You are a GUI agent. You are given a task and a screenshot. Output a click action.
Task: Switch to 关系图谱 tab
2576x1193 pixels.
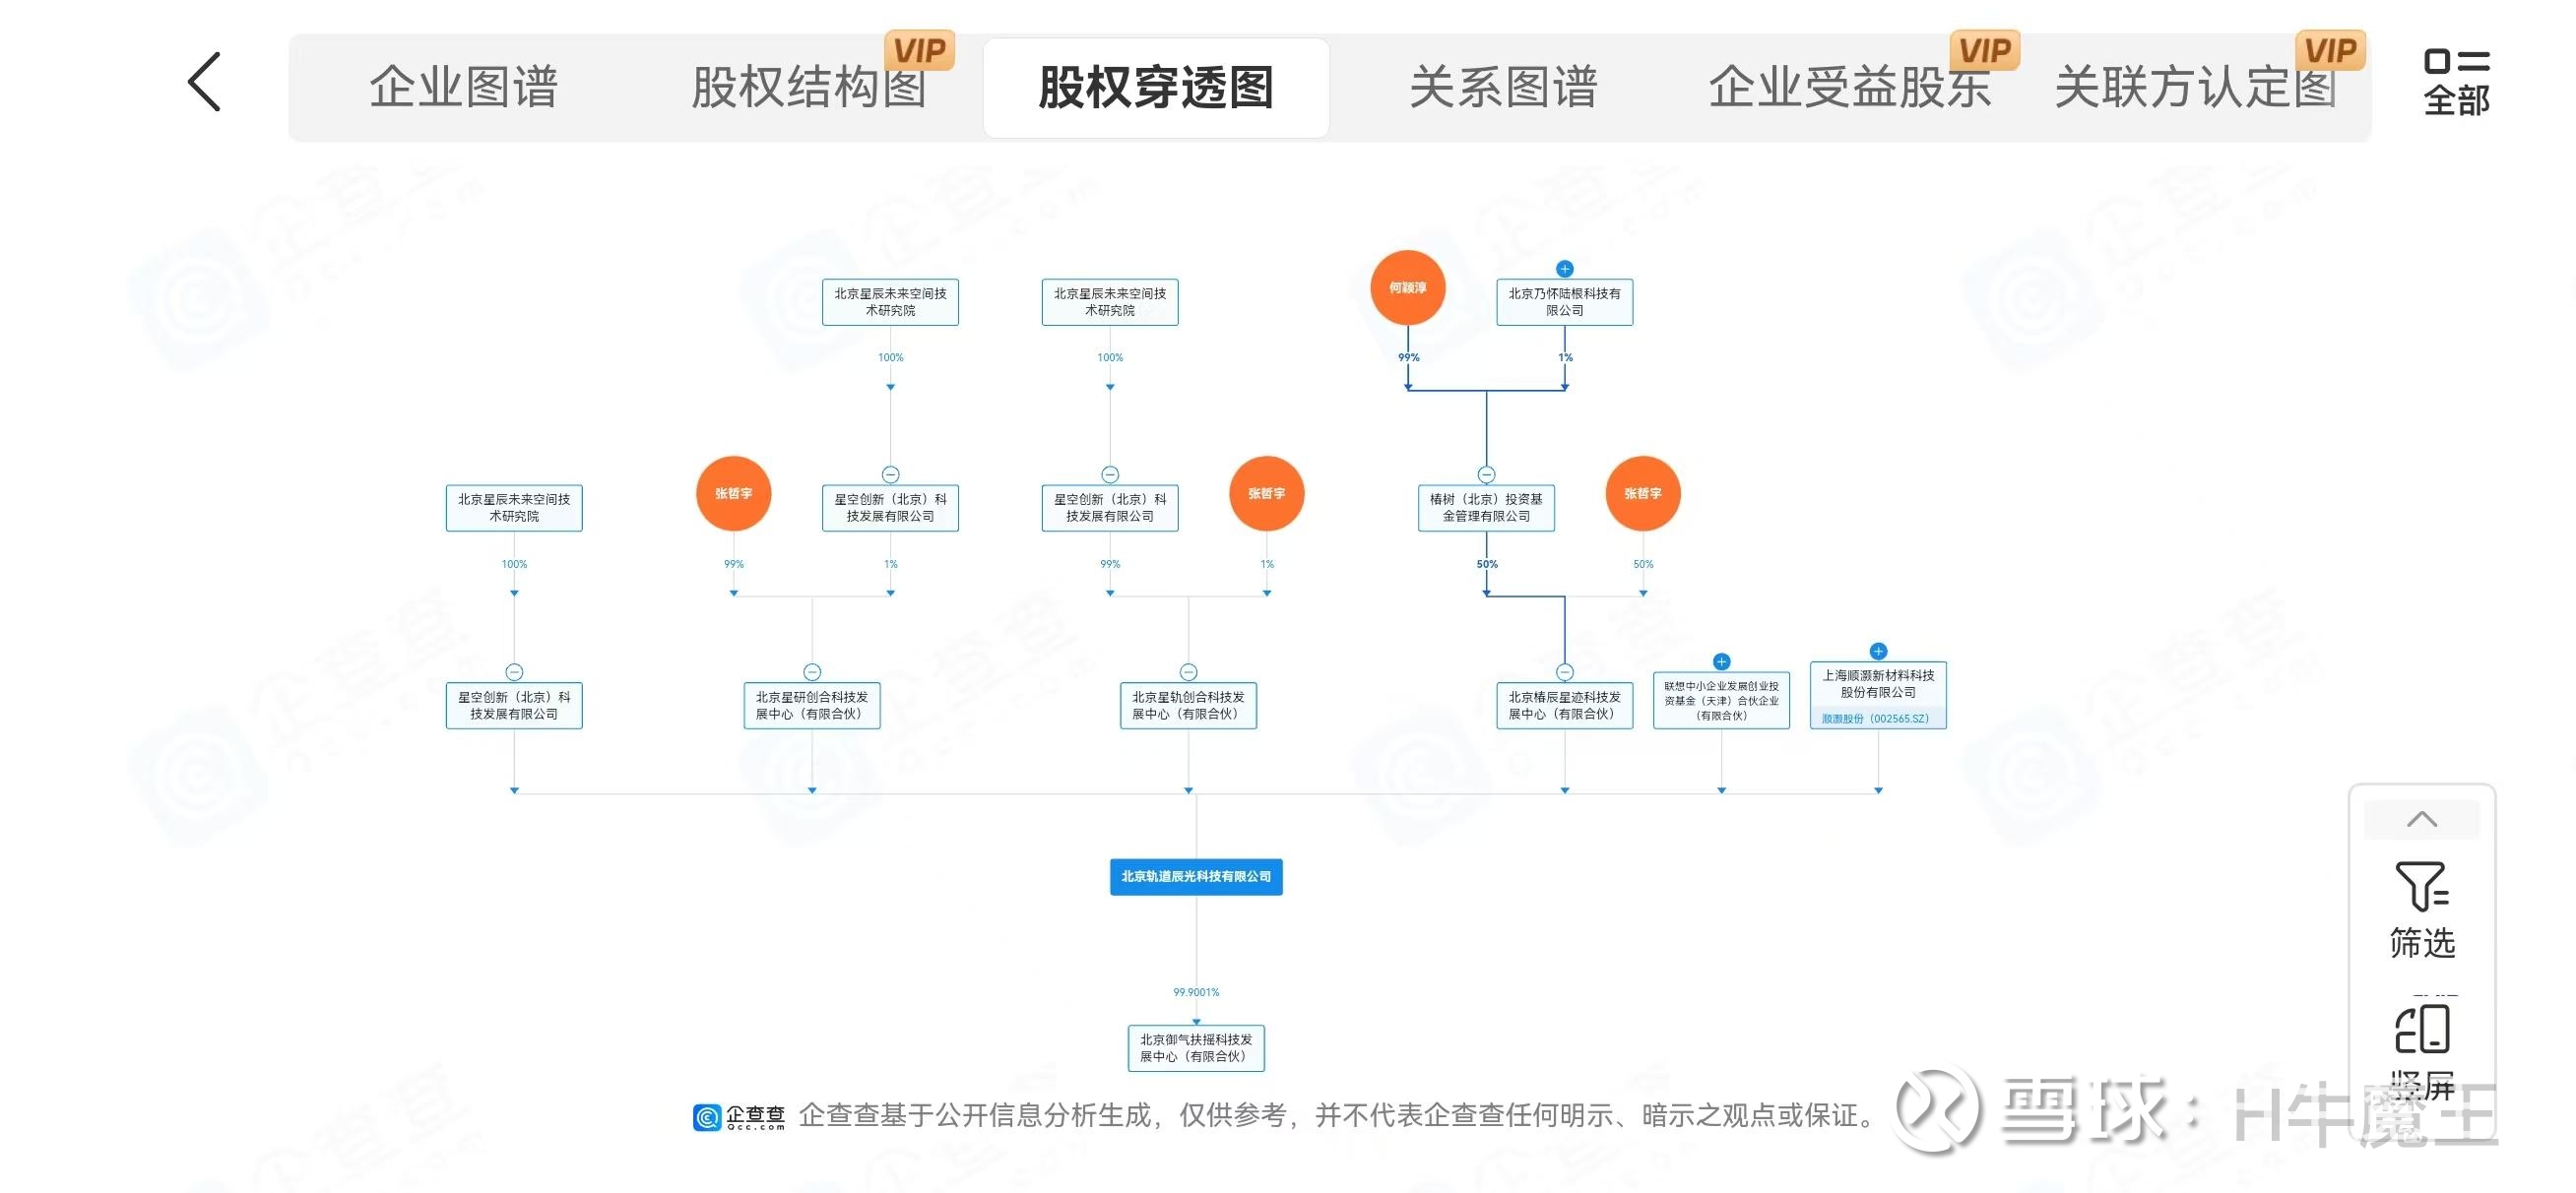(1503, 87)
